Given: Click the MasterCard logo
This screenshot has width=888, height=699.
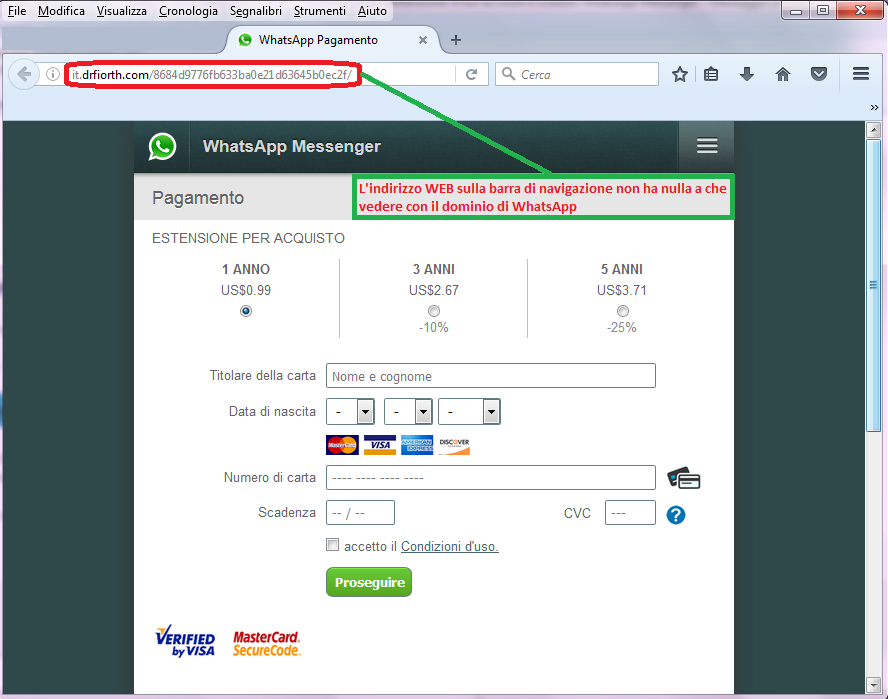Looking at the screenshot, I should (342, 445).
